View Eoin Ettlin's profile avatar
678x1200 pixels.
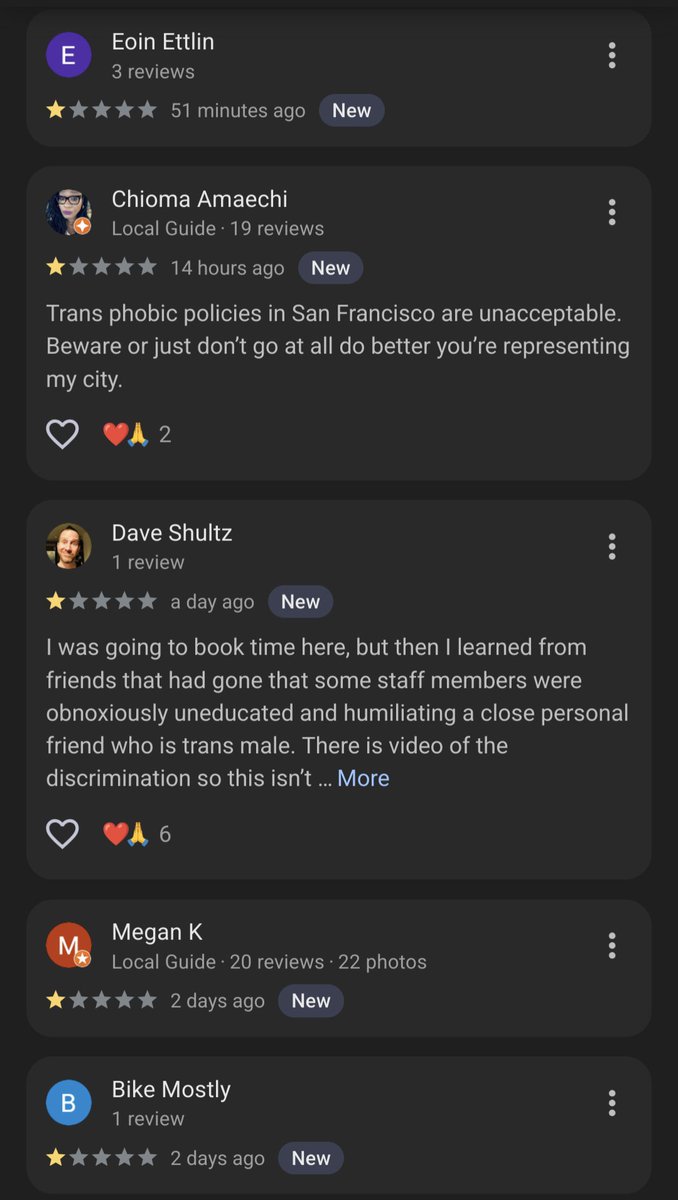[69, 56]
